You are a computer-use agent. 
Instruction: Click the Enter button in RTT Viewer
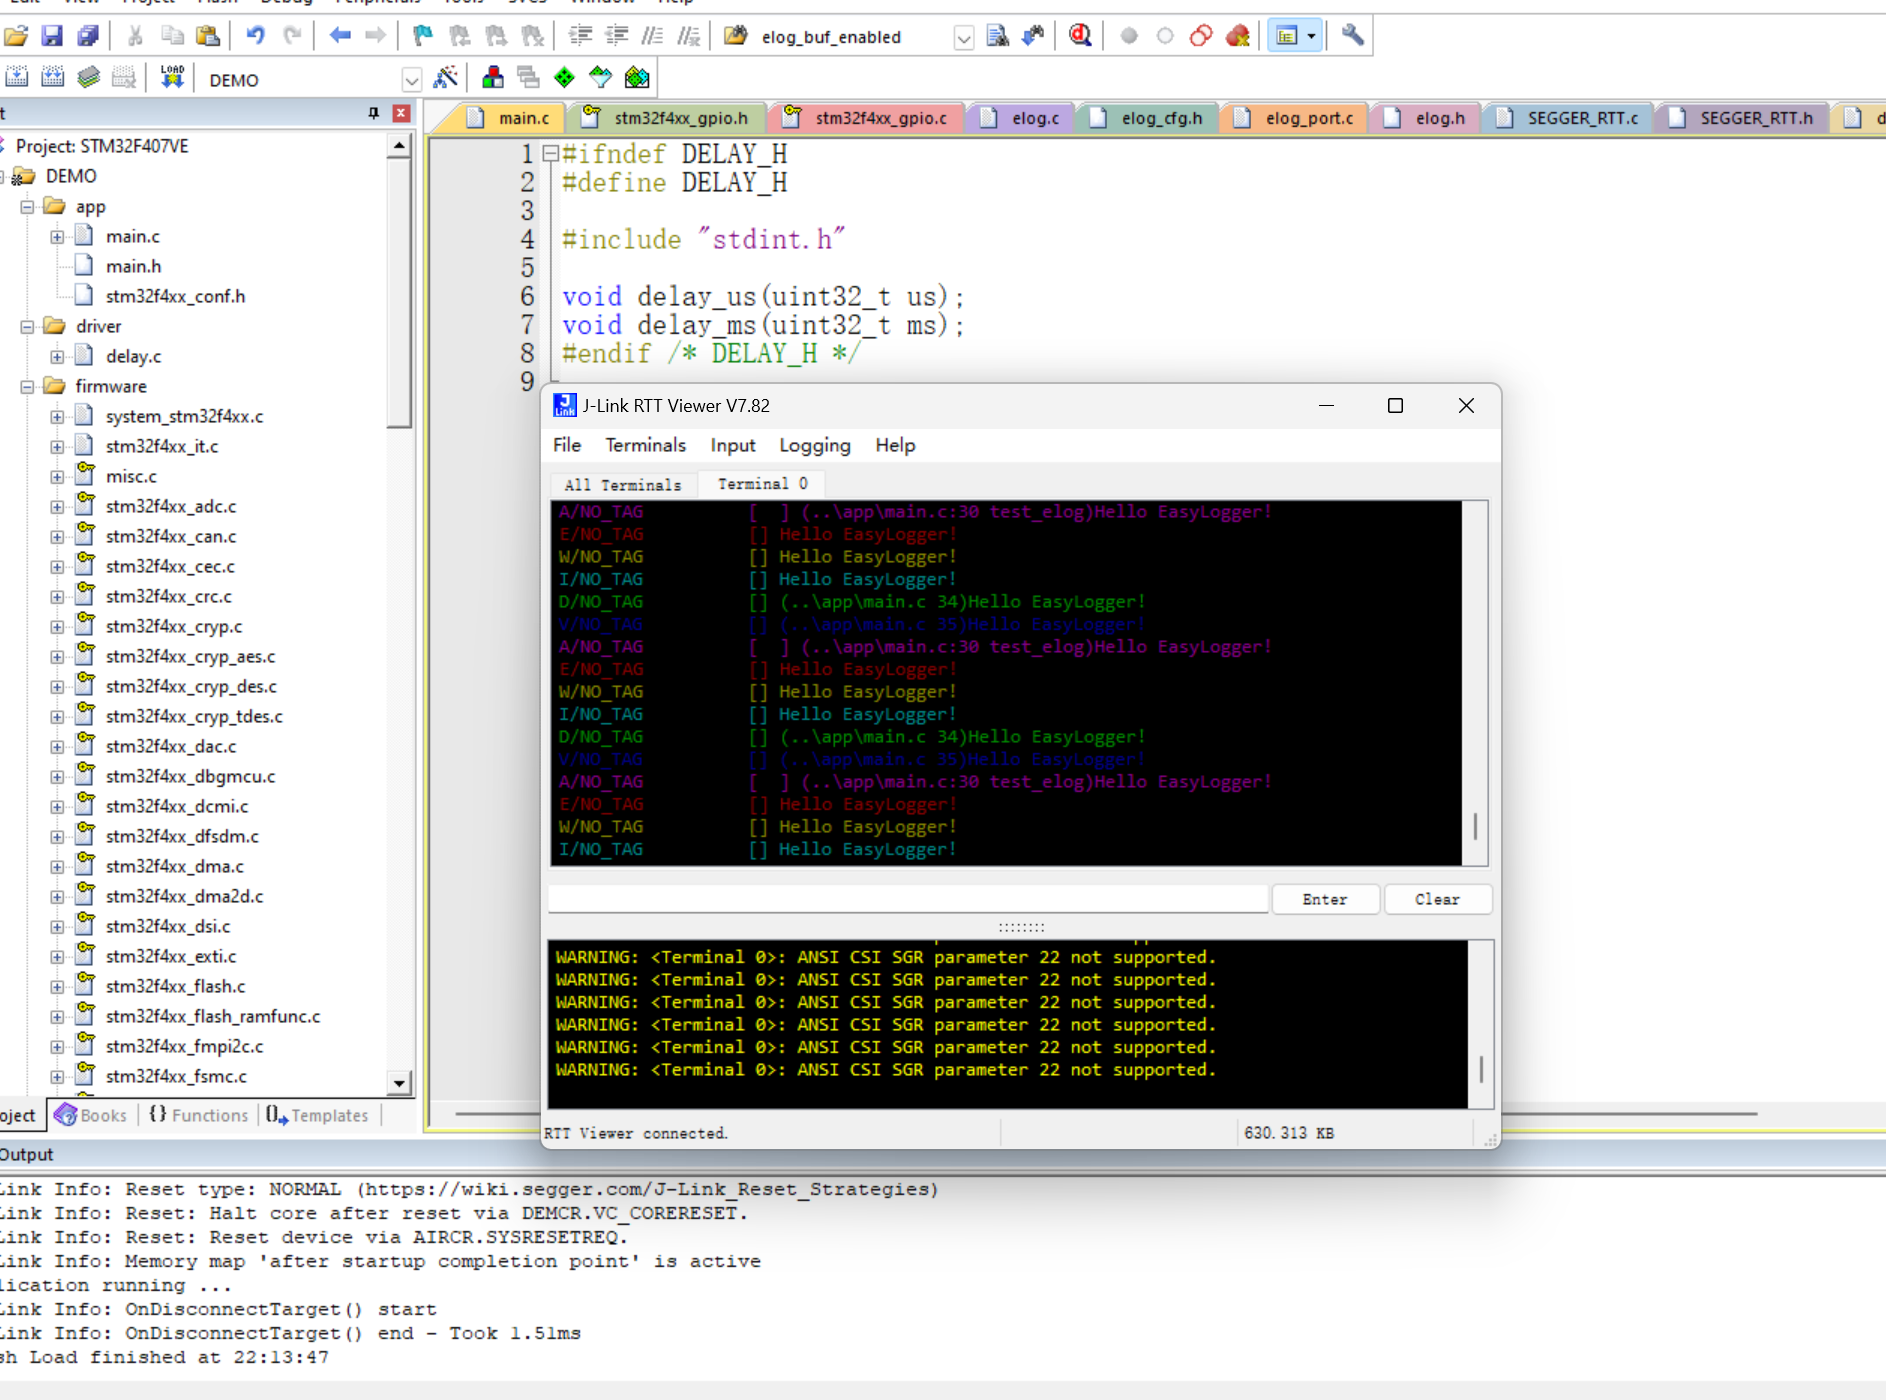click(1325, 899)
